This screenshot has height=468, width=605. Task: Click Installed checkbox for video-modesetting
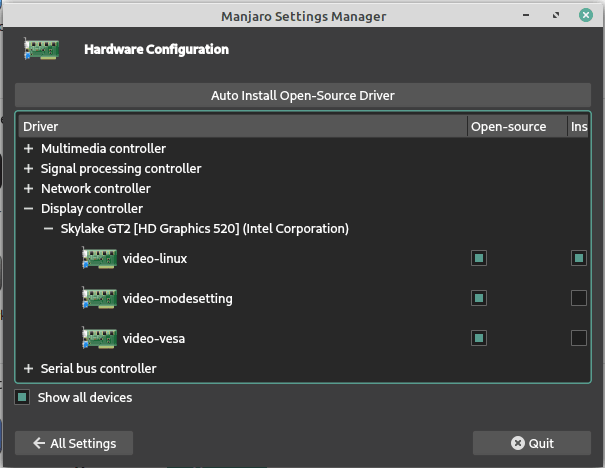[x=579, y=298]
